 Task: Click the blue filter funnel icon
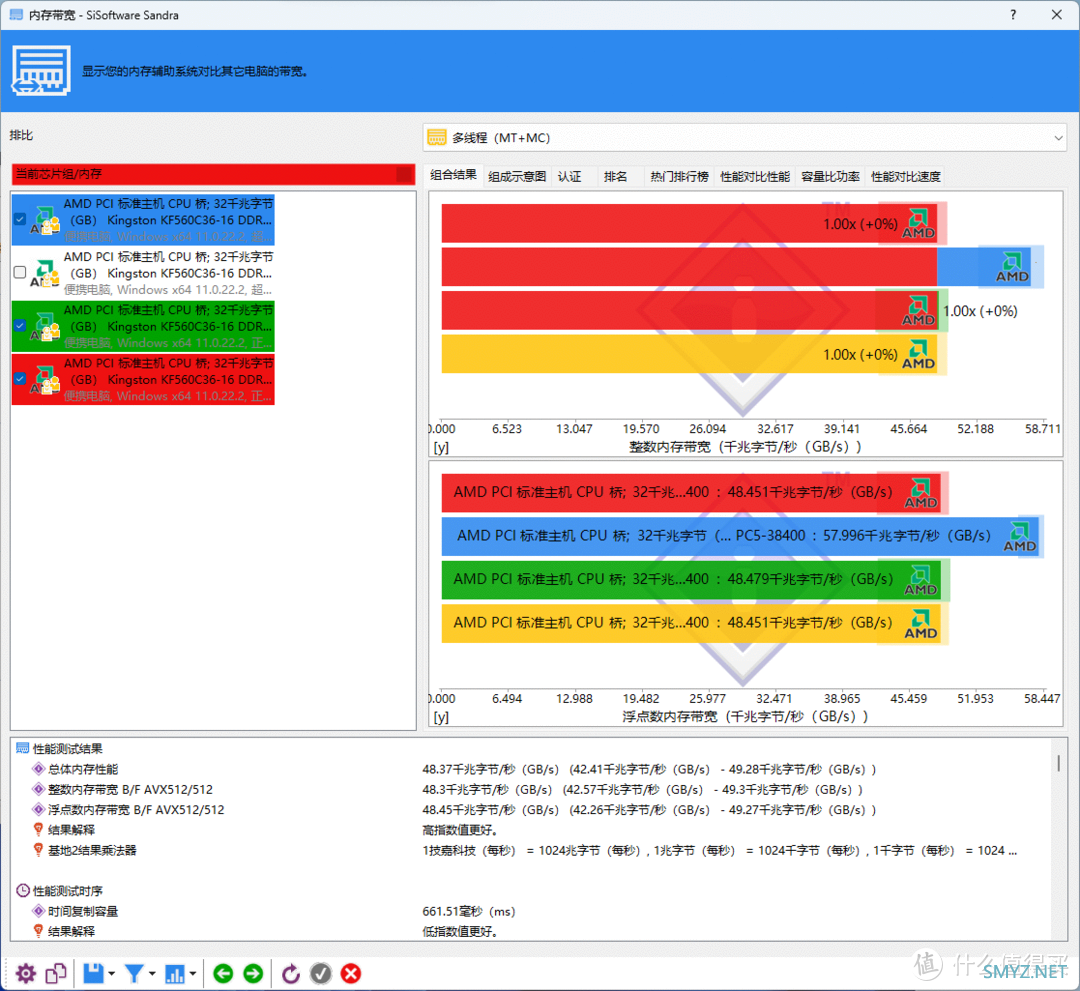point(134,973)
